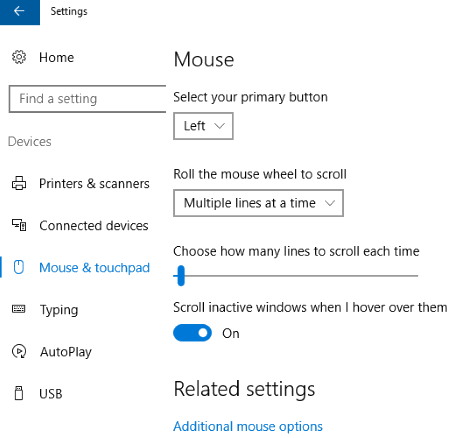Click the scroll lines slider handle
450x438 pixels.
point(181,276)
